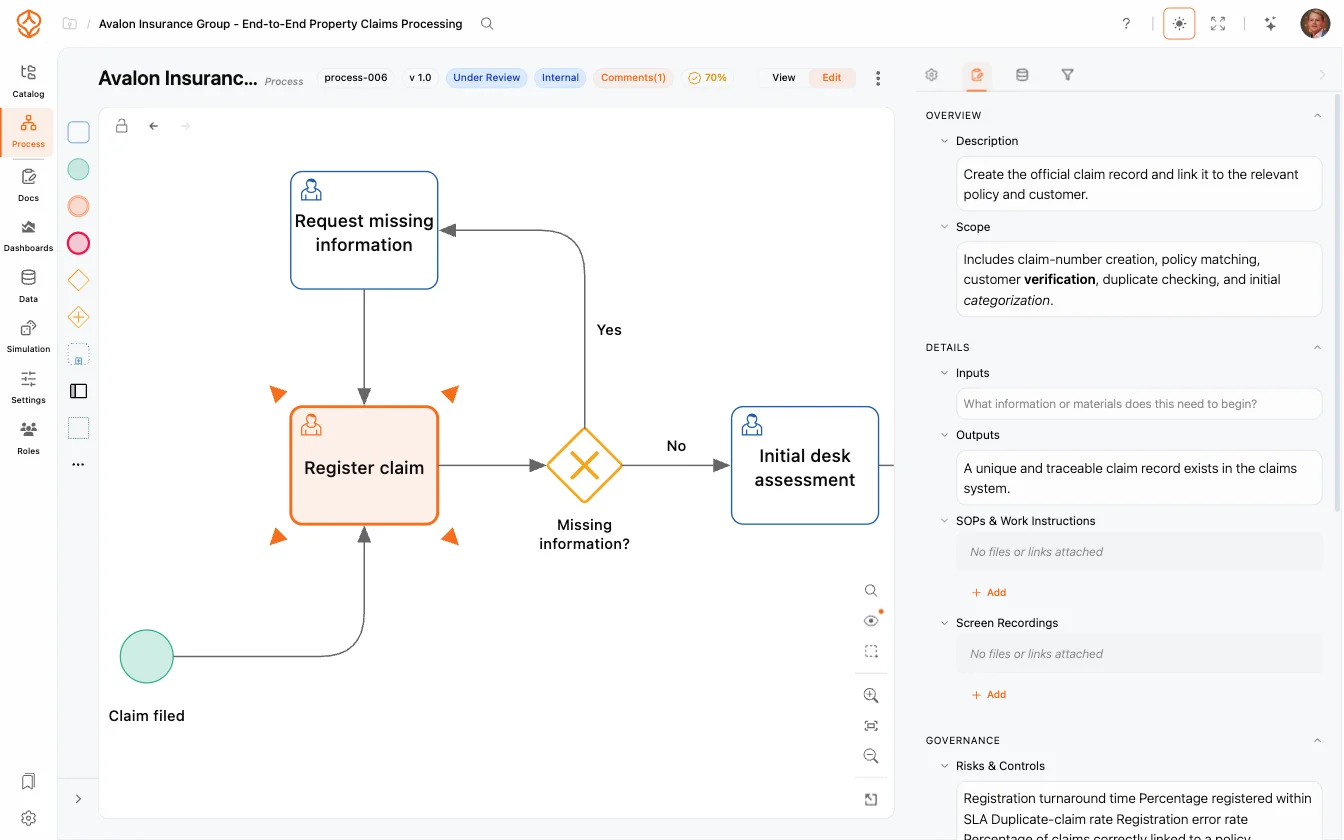
Task: Open the three-dot process options menu
Action: click(878, 78)
